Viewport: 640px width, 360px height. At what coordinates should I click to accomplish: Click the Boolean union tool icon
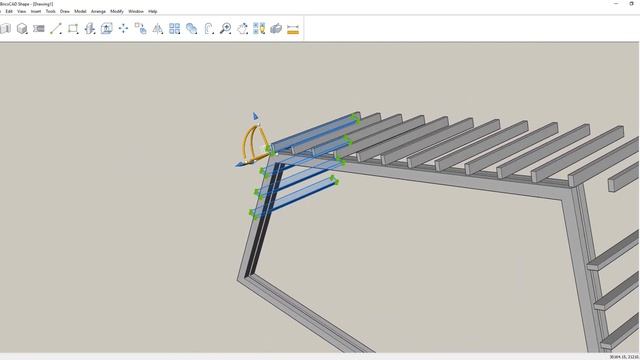[x=191, y=28]
